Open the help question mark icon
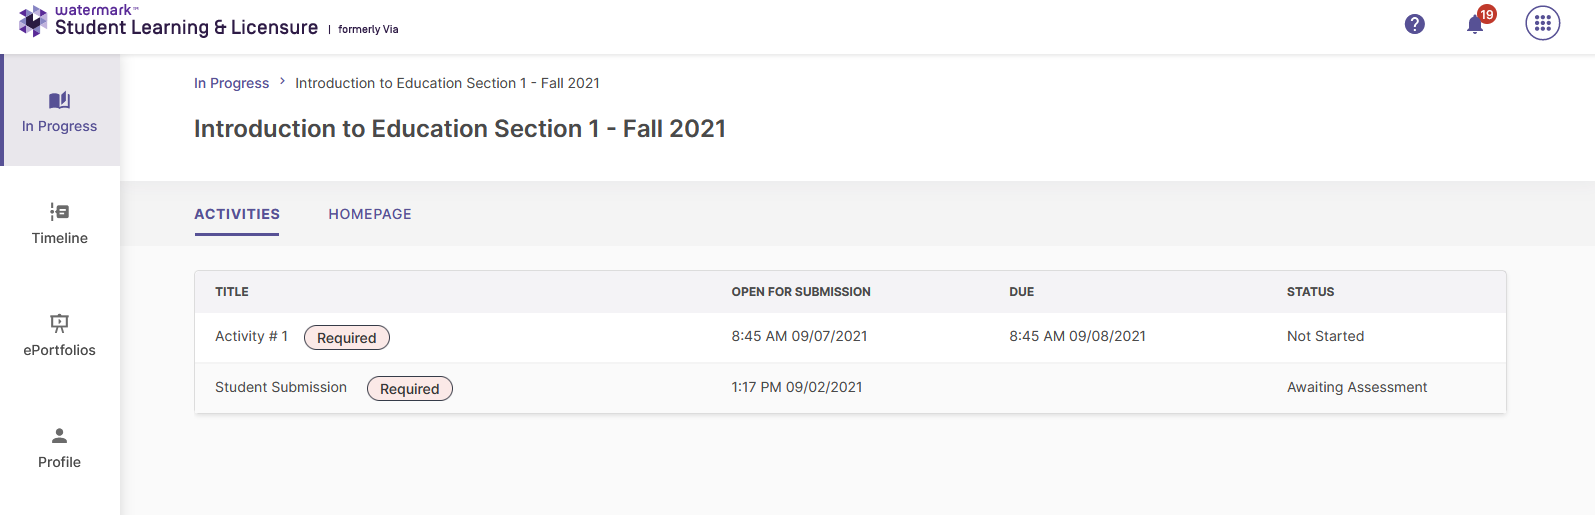 click(x=1414, y=24)
